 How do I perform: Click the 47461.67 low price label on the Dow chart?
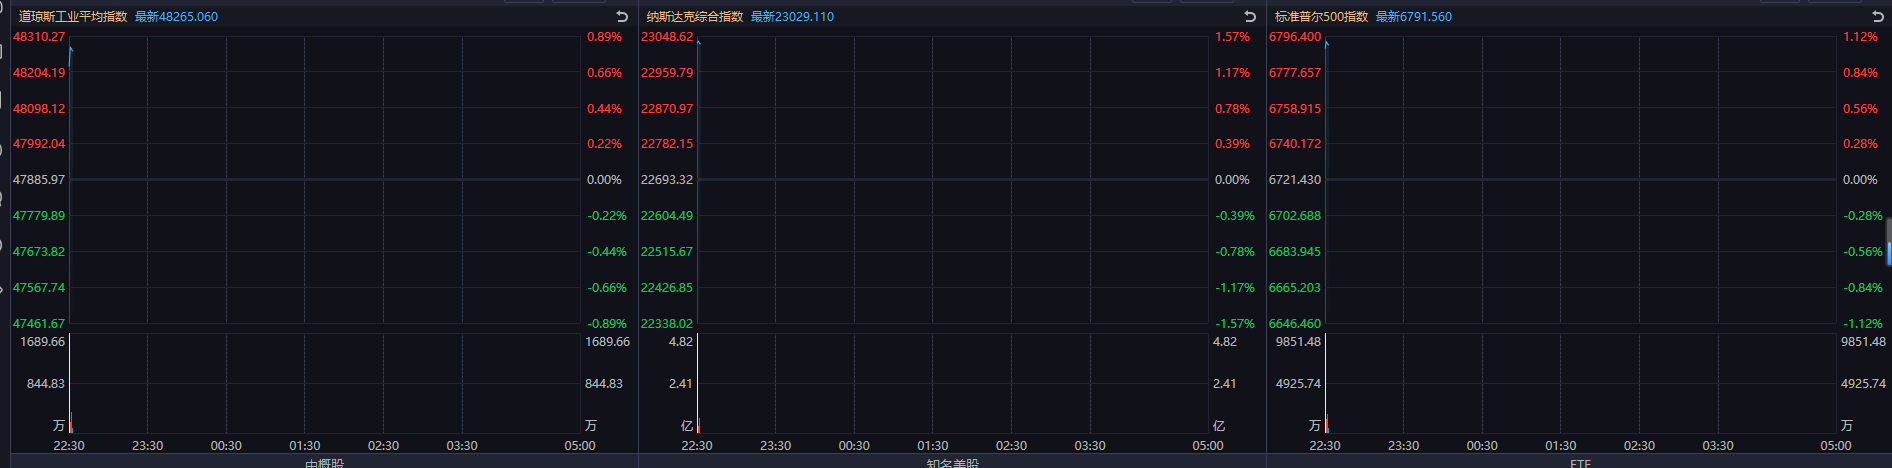click(39, 324)
